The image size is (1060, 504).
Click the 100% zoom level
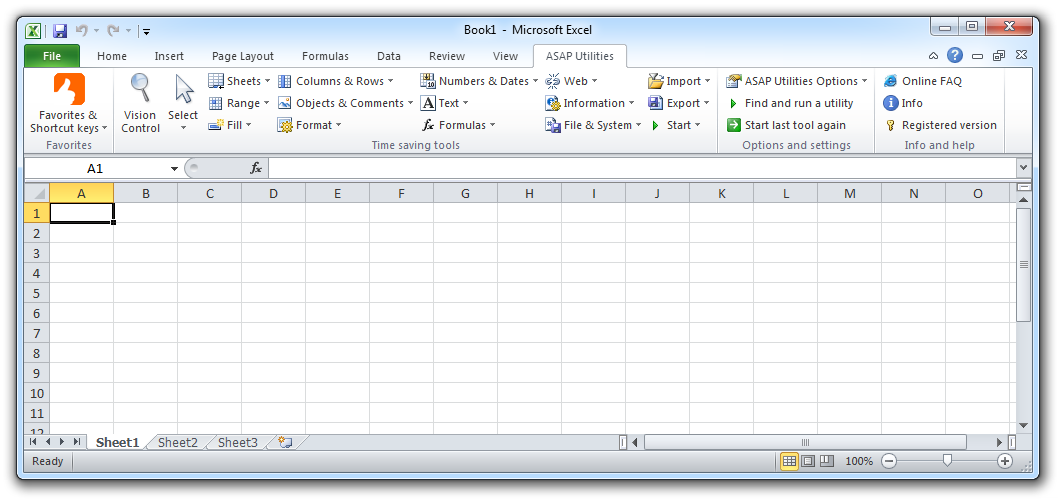pyautogui.click(x=859, y=461)
